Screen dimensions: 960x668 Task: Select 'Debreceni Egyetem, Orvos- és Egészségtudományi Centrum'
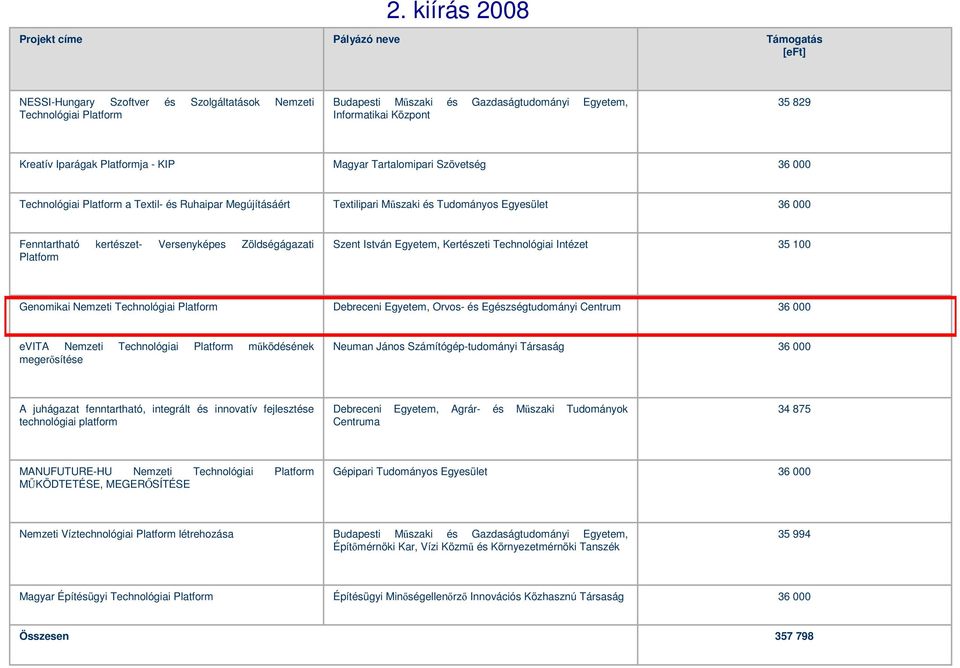click(476, 307)
